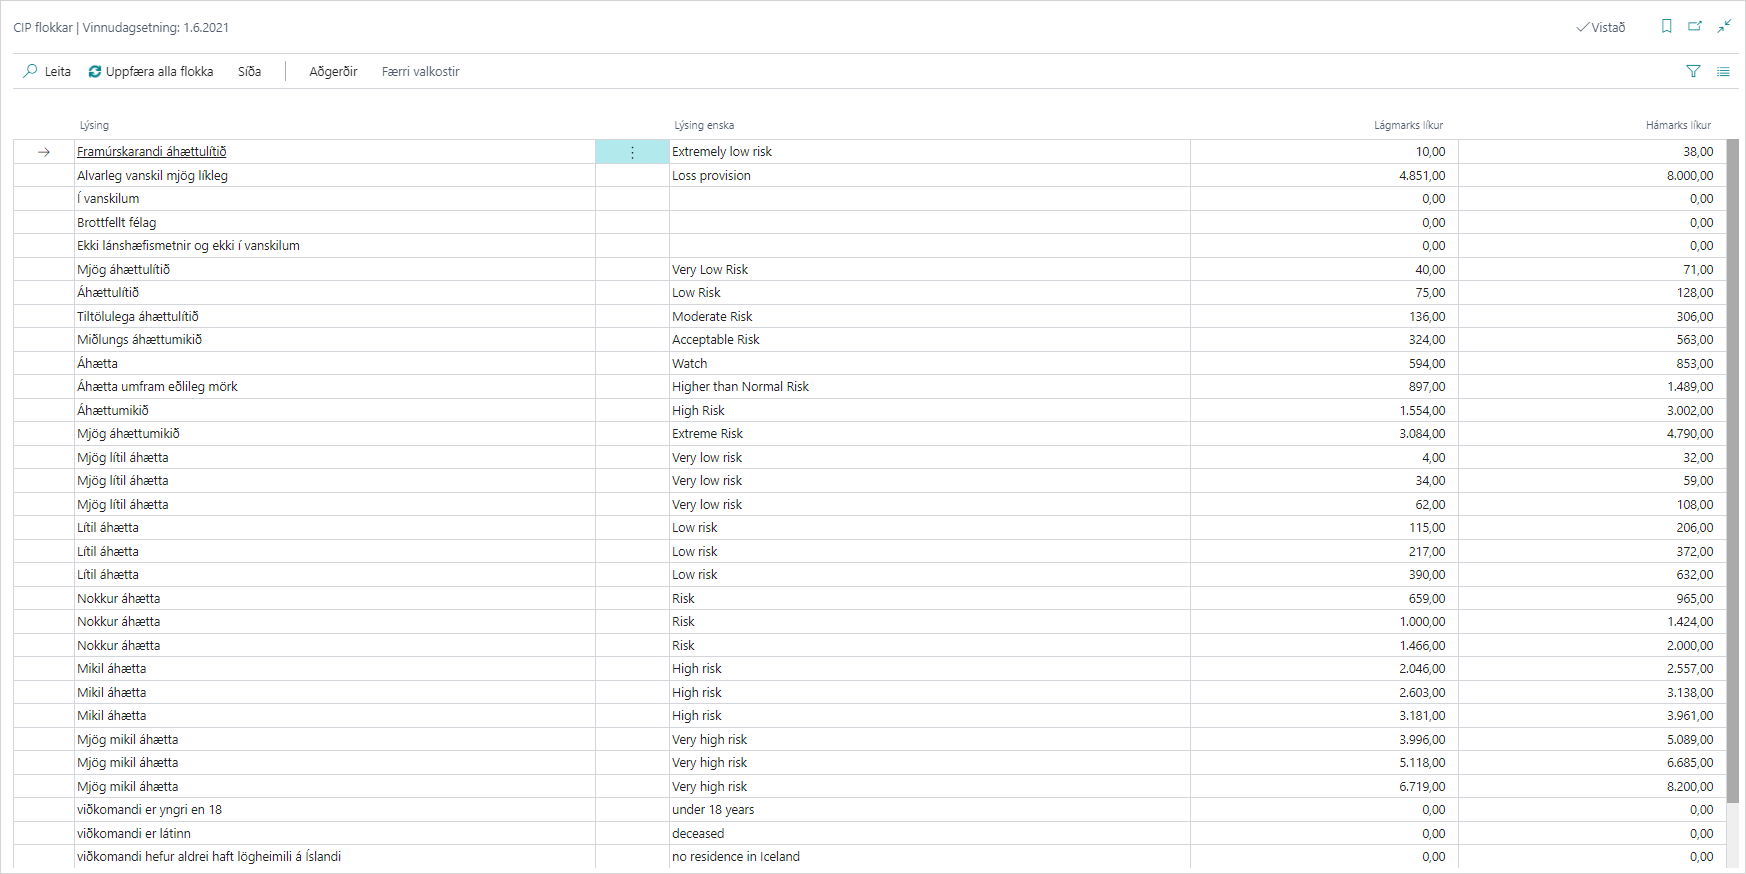The image size is (1746, 874).
Task: Open the three-dot menu on the Framúrskarandi áhættulítið row
Action: 632,152
